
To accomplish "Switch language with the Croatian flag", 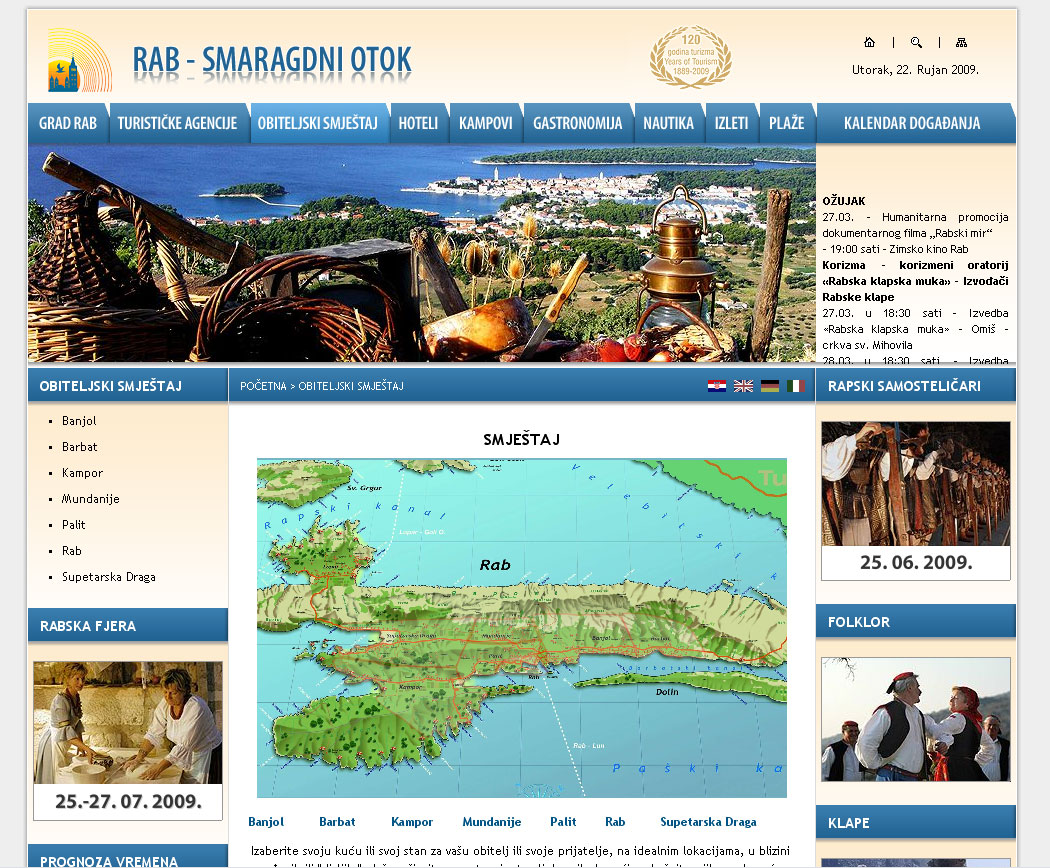I will pos(717,386).
